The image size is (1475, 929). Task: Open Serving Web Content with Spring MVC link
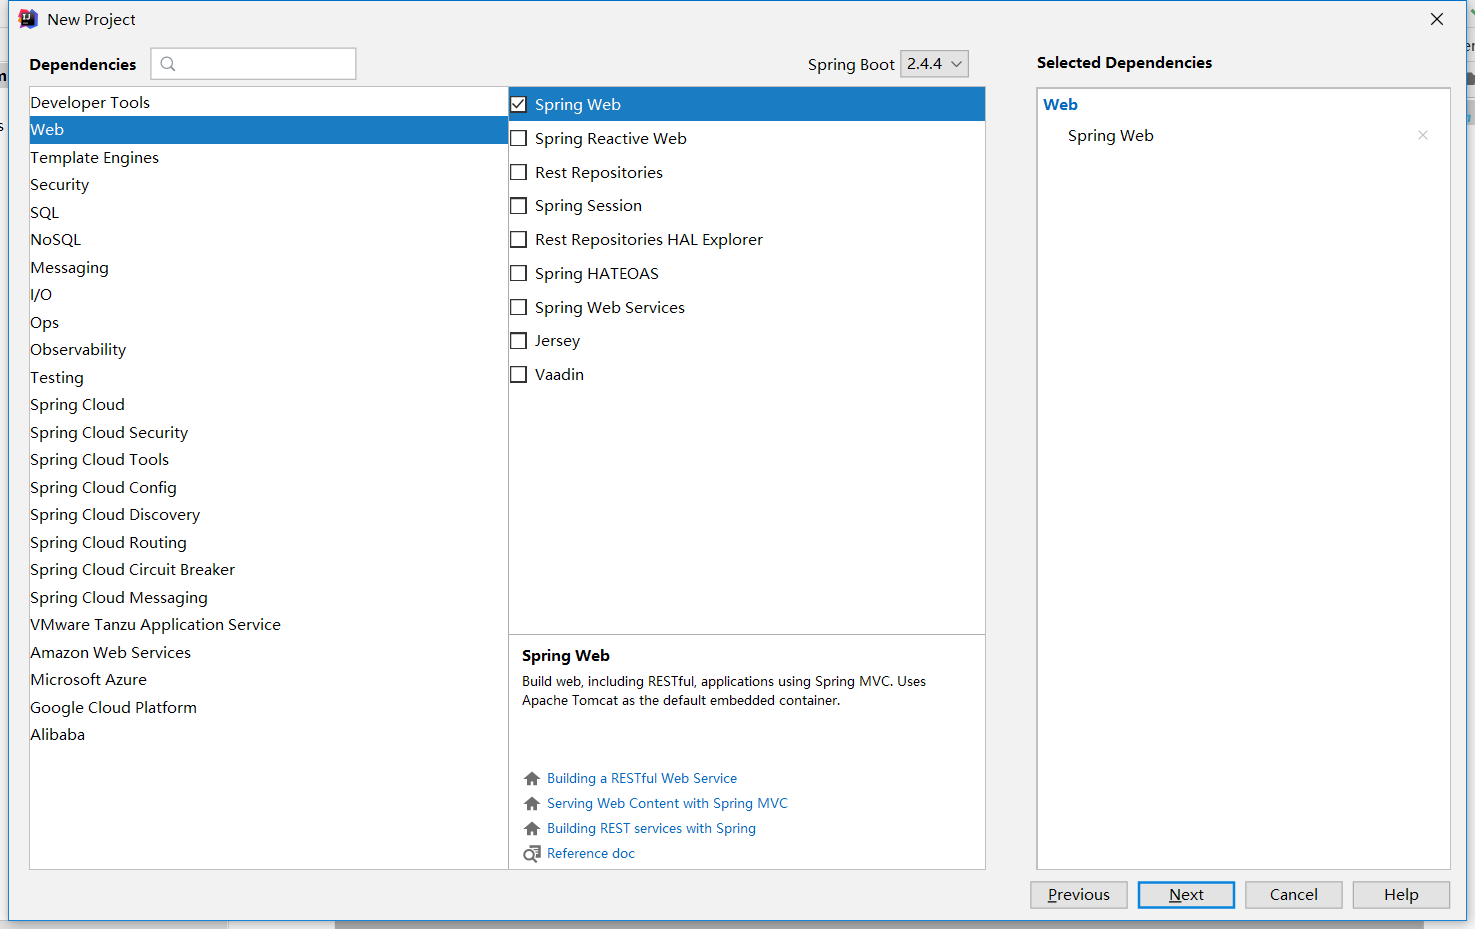click(x=667, y=803)
